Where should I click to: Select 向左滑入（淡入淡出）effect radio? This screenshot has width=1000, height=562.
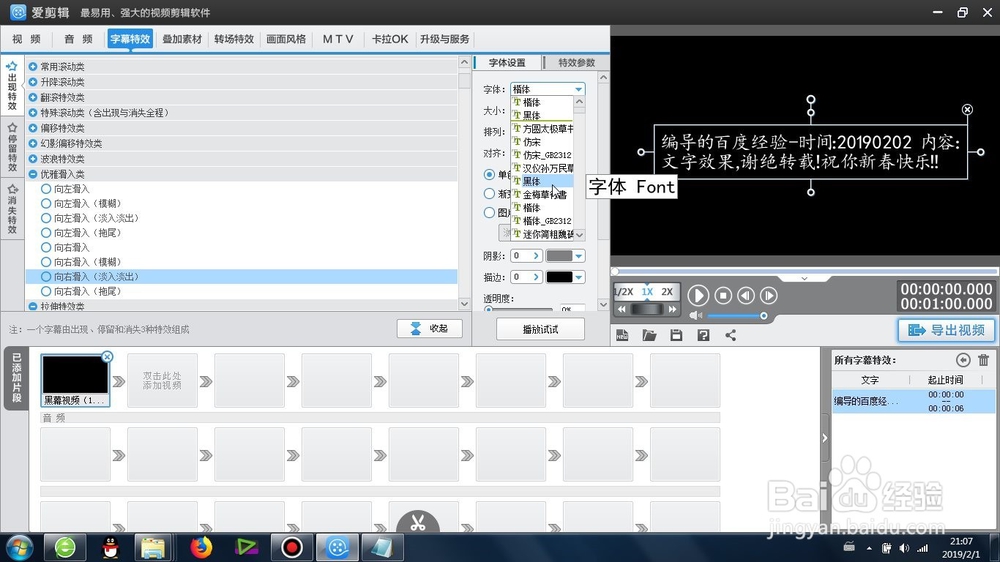click(46, 218)
